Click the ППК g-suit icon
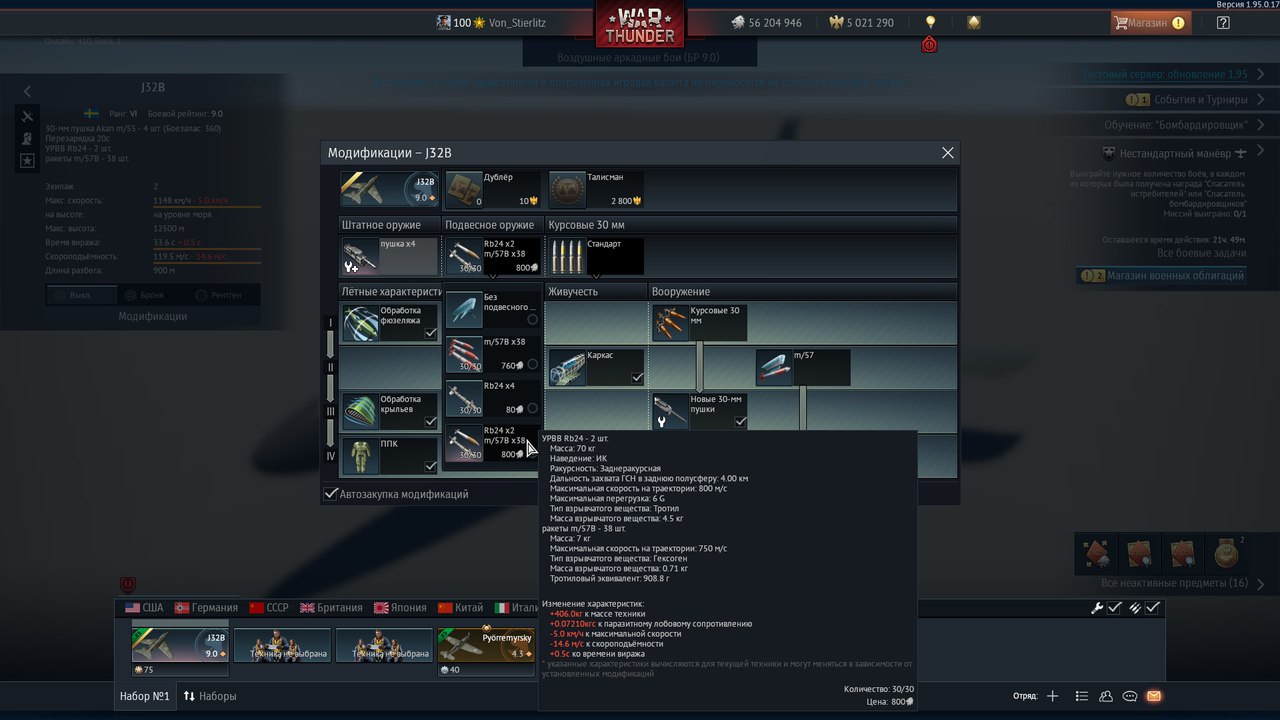Image resolution: width=1280 pixels, height=720 pixels. tap(360, 456)
